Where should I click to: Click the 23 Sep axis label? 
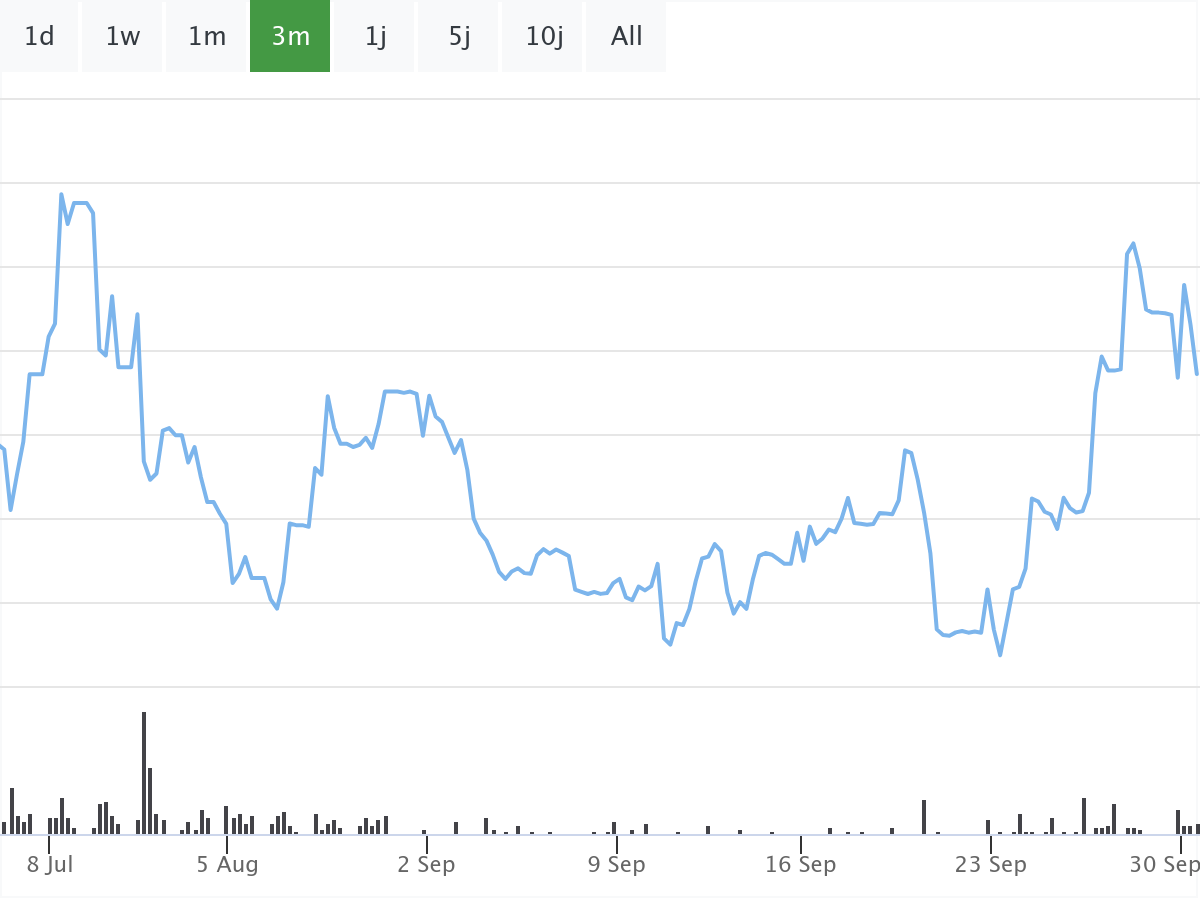pyautogui.click(x=990, y=865)
